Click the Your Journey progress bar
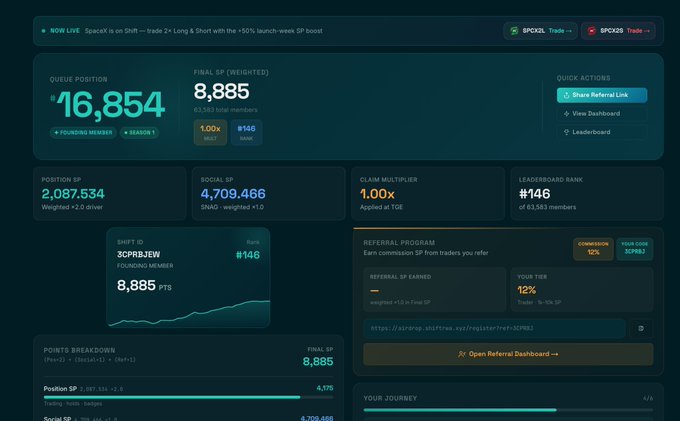680x421 pixels. (508, 410)
